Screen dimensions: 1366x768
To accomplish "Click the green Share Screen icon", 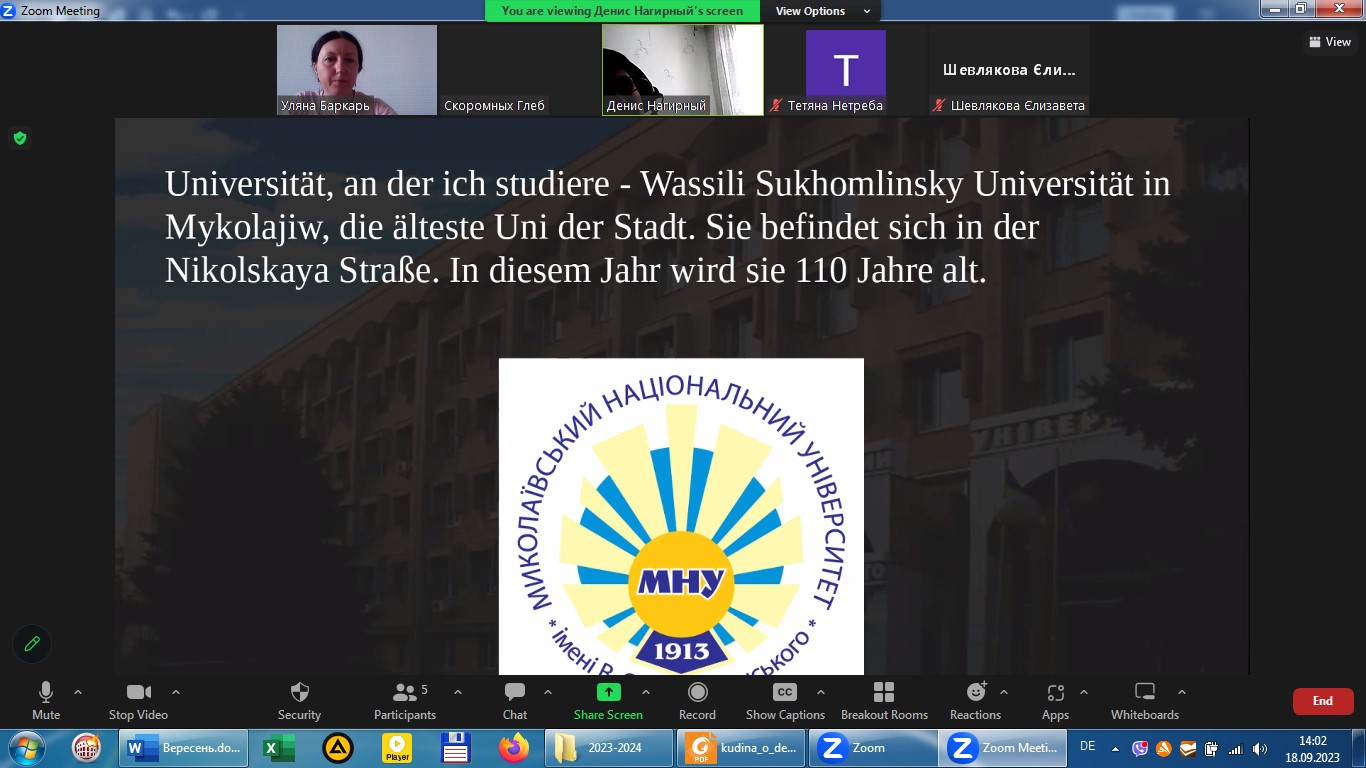I will pos(608,692).
